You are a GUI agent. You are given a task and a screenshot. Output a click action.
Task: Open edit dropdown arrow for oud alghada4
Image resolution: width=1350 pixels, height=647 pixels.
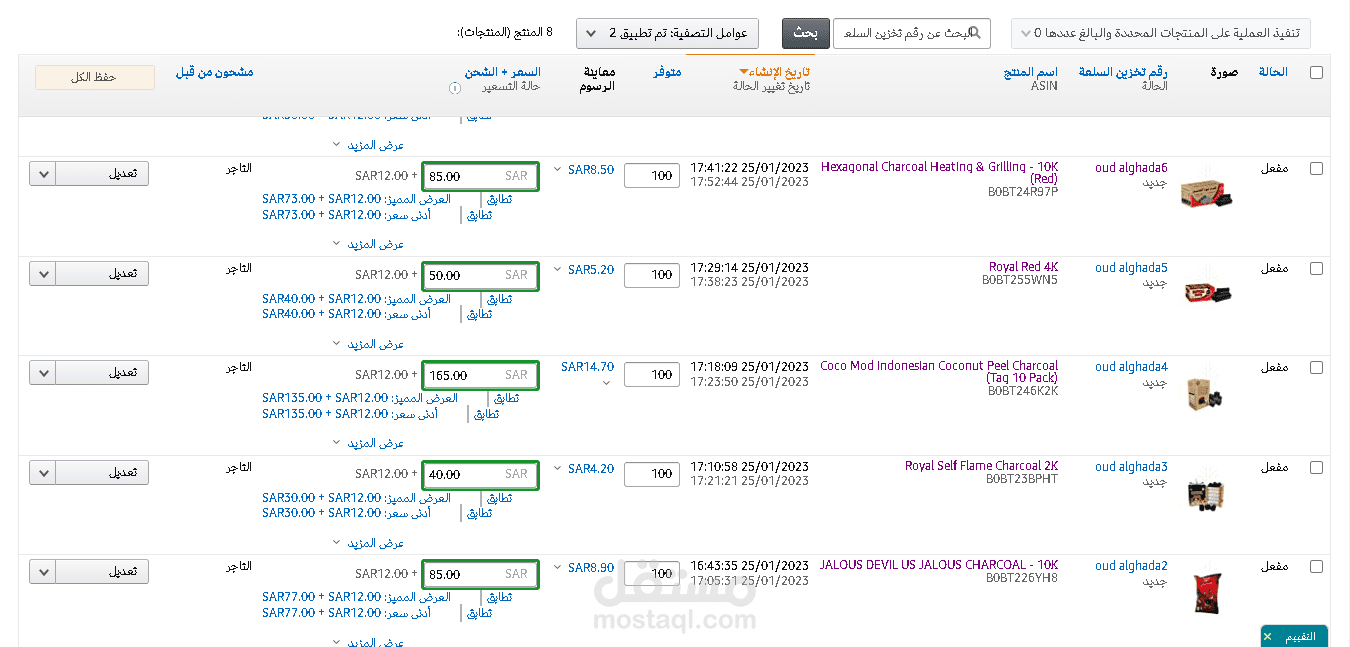click(43, 373)
